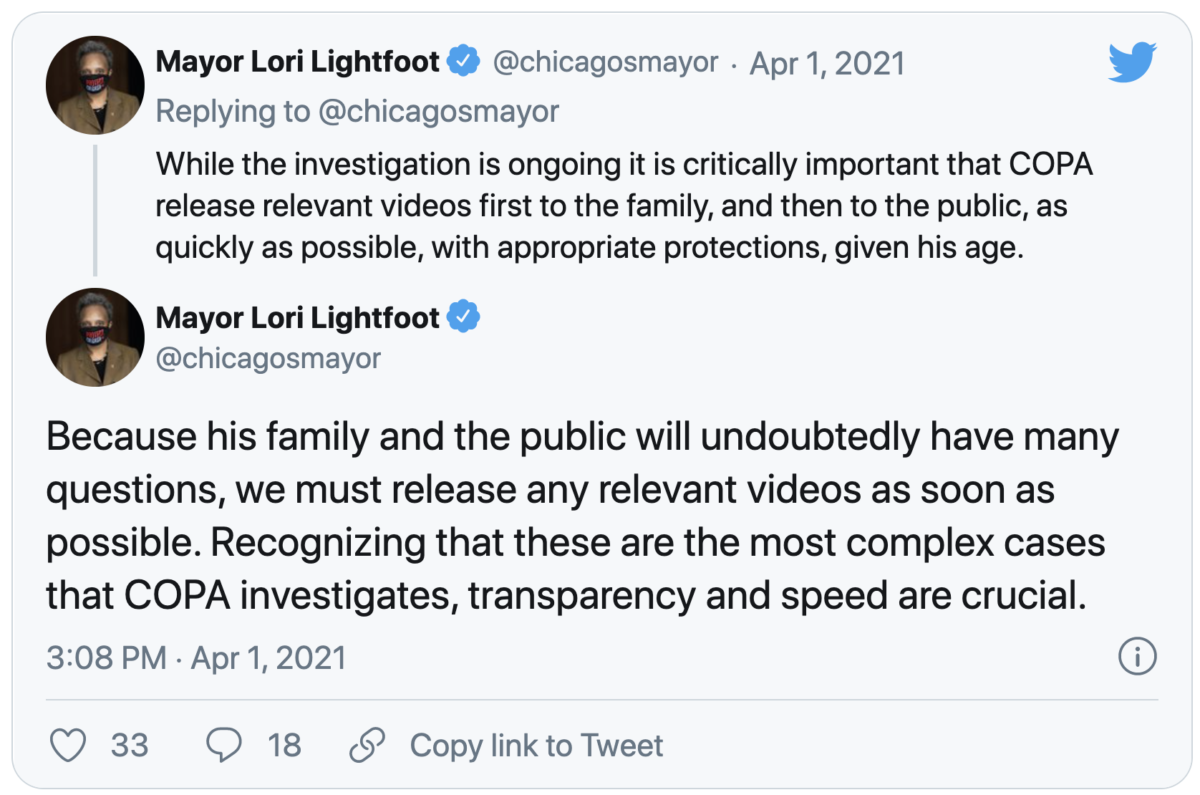Open replies via speech bubble icon

224,745
